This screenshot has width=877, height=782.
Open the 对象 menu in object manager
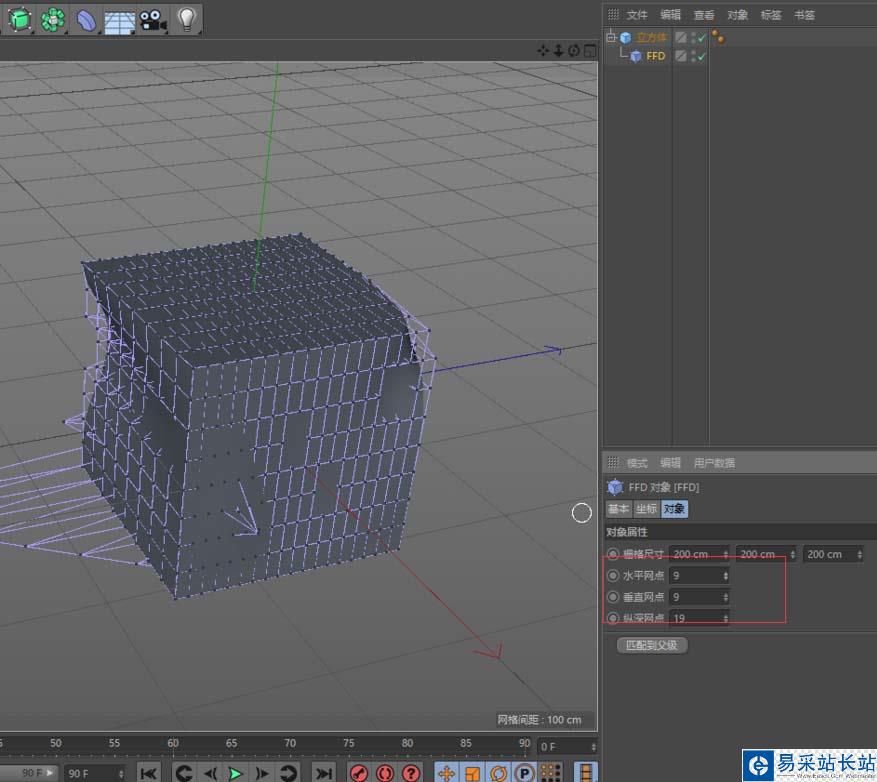(x=737, y=15)
